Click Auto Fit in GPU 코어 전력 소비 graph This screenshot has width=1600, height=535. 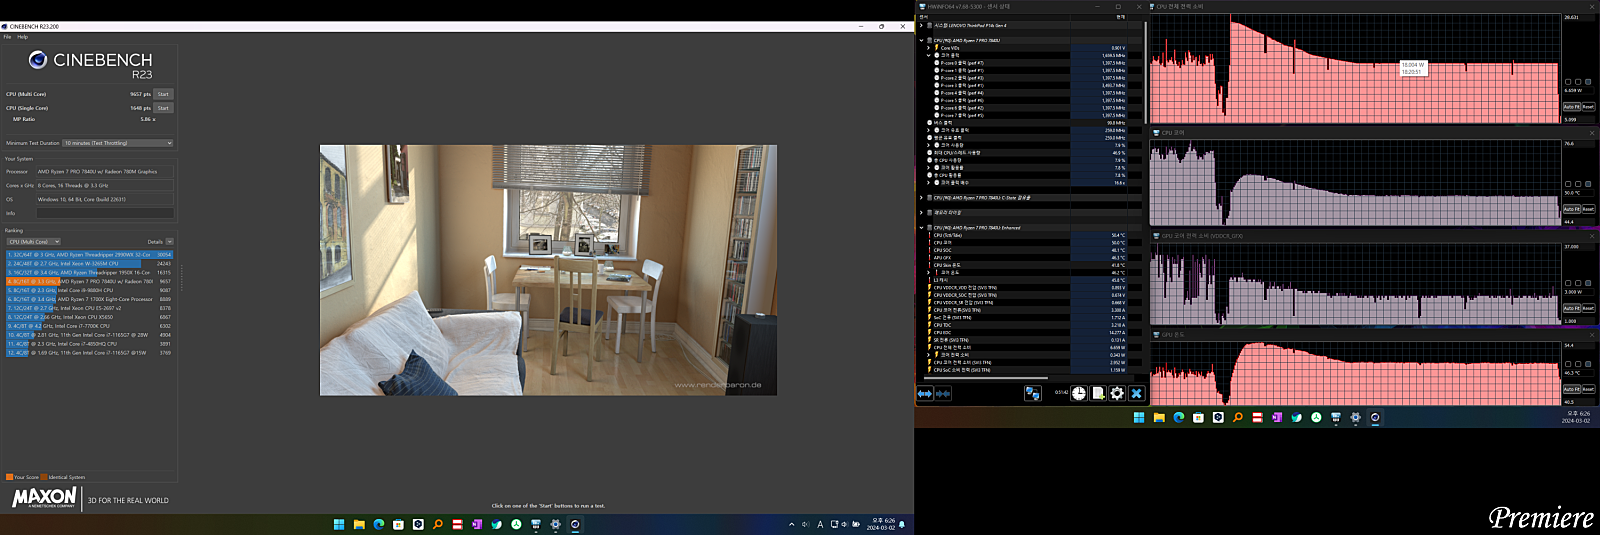(1571, 308)
